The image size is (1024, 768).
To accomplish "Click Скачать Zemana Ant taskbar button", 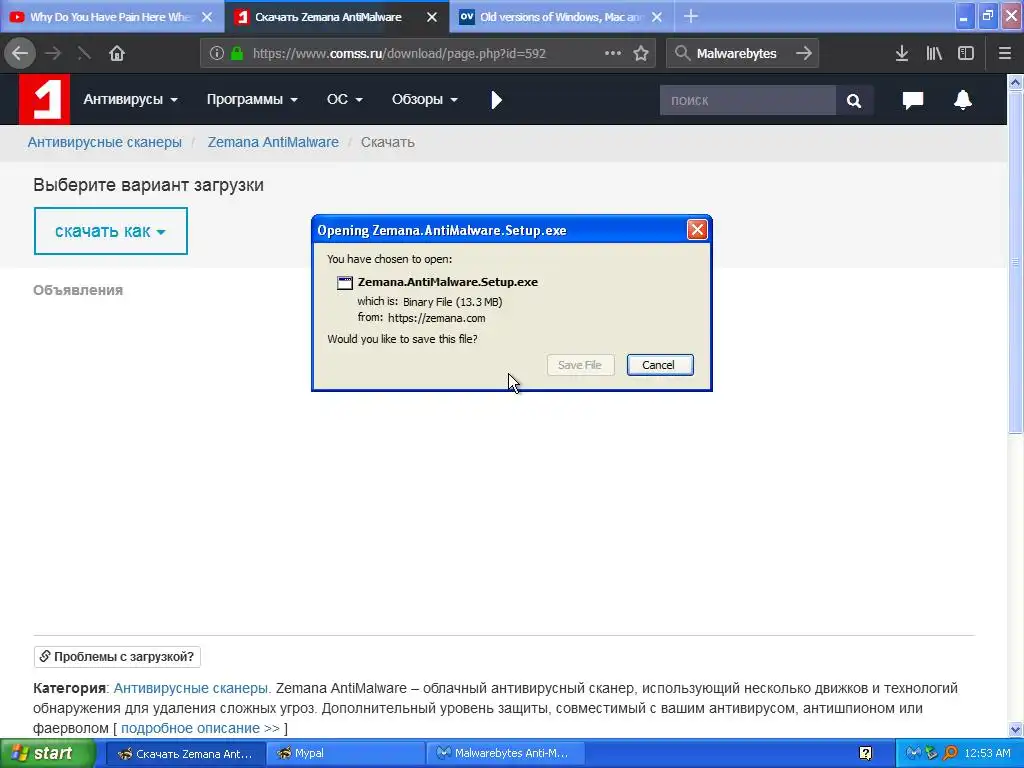I will (185, 753).
